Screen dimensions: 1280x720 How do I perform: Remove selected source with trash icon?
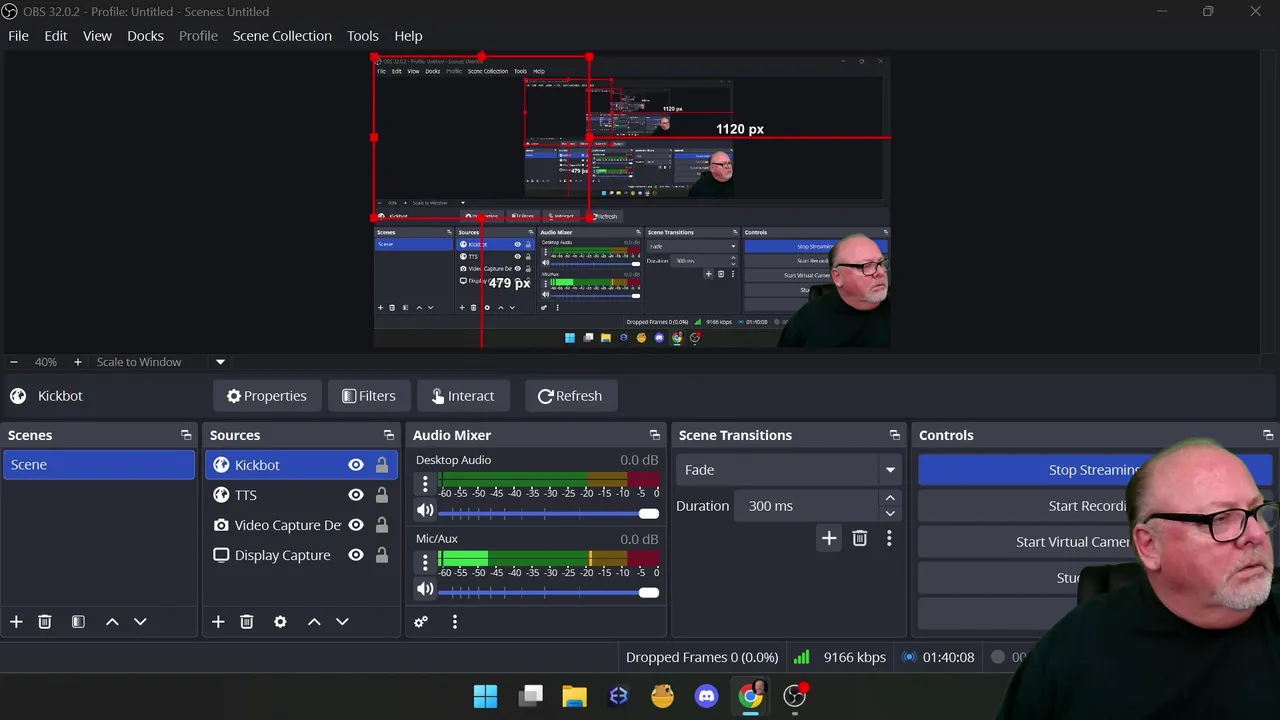point(247,622)
